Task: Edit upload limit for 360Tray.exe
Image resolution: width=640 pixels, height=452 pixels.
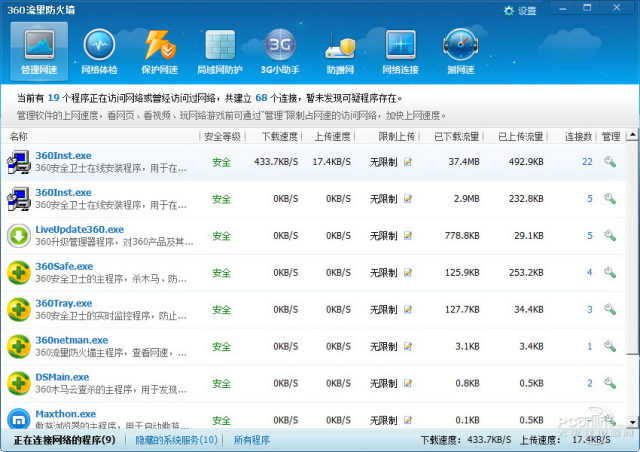Action: coord(407,309)
